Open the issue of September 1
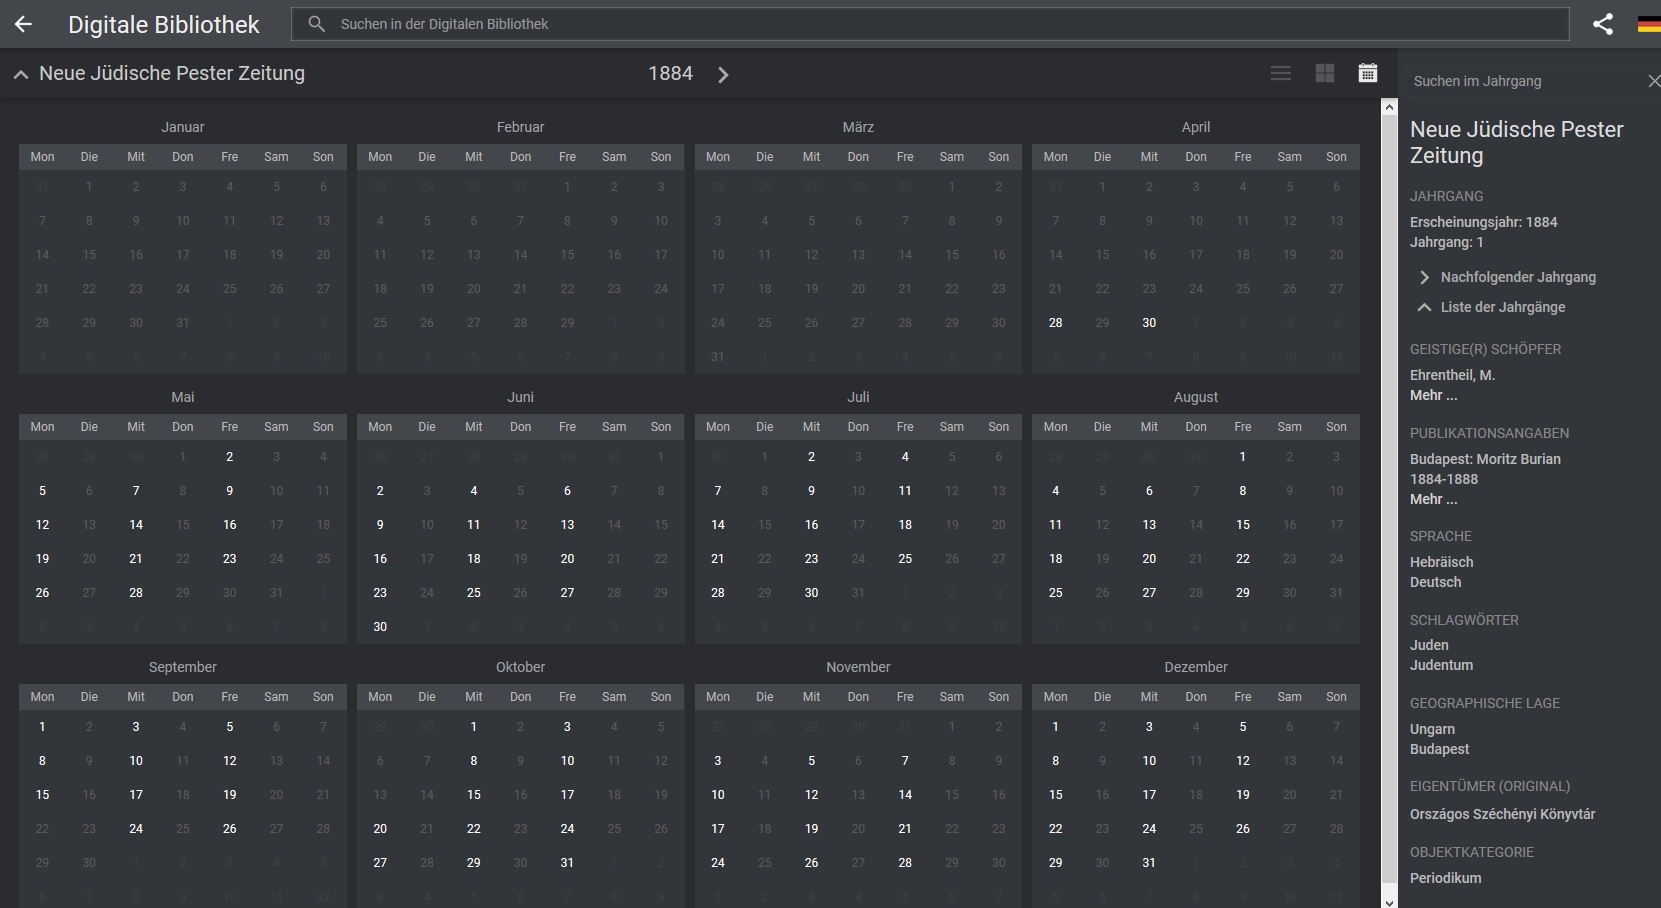The width and height of the screenshot is (1661, 908). click(x=42, y=727)
